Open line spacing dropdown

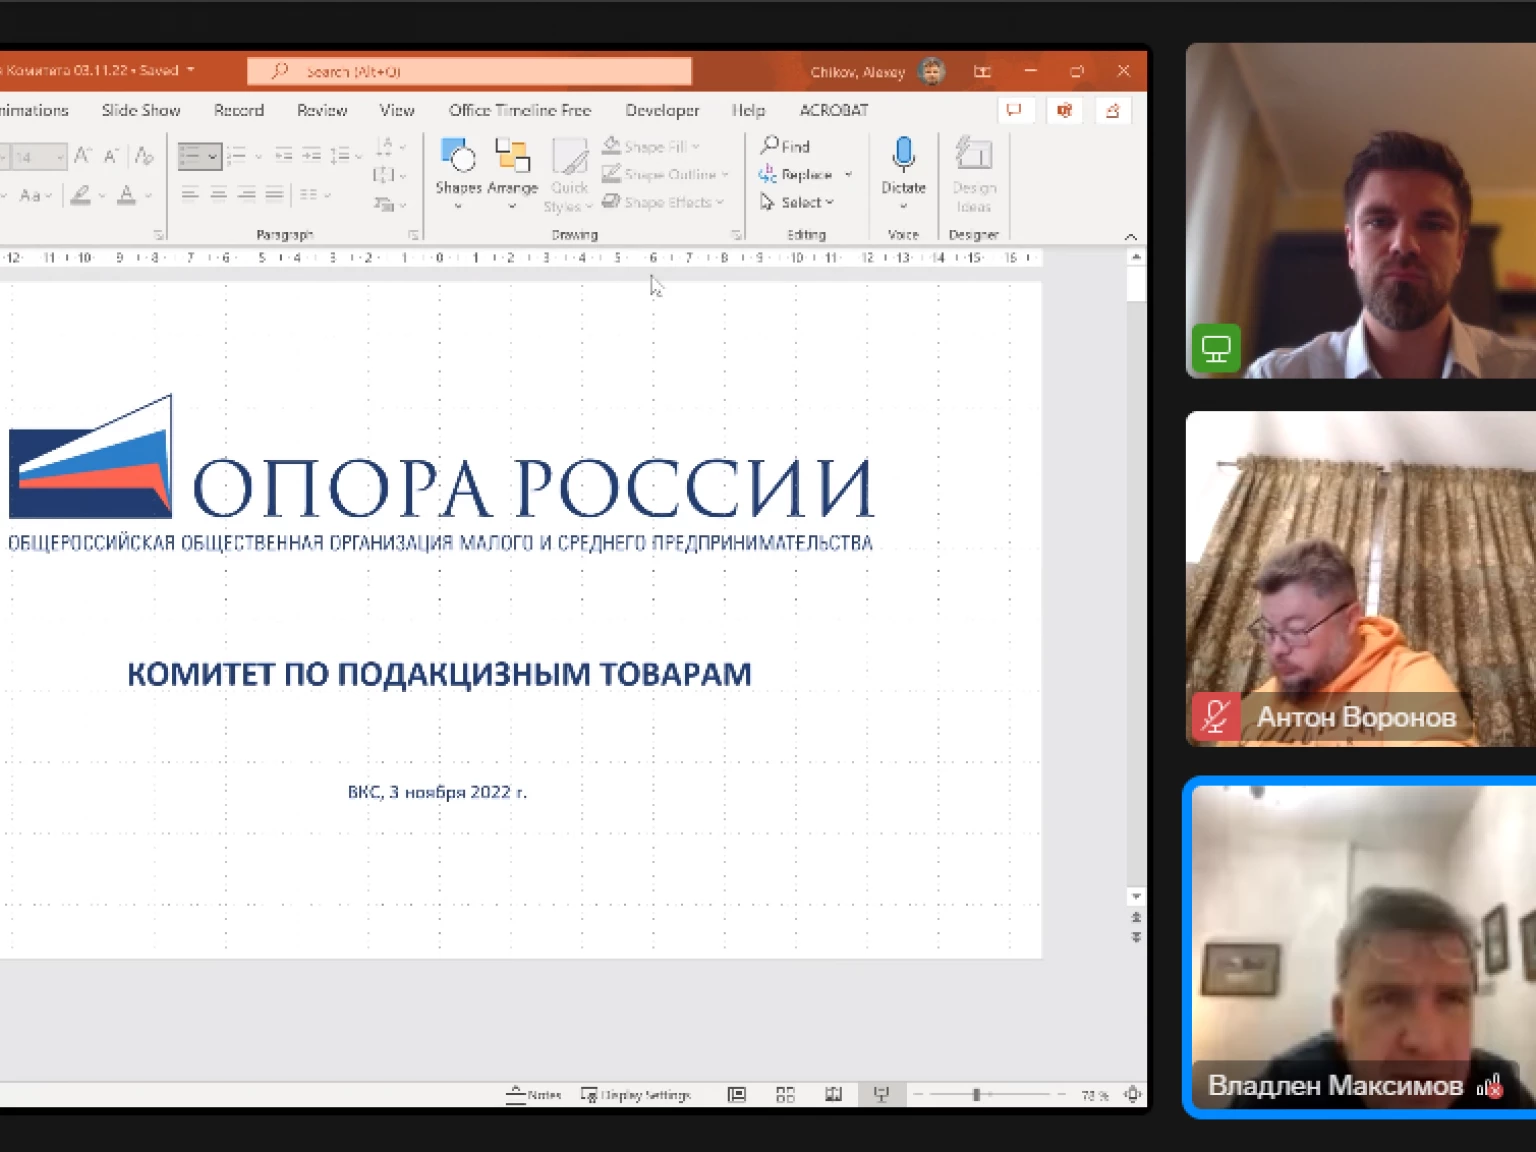[346, 155]
